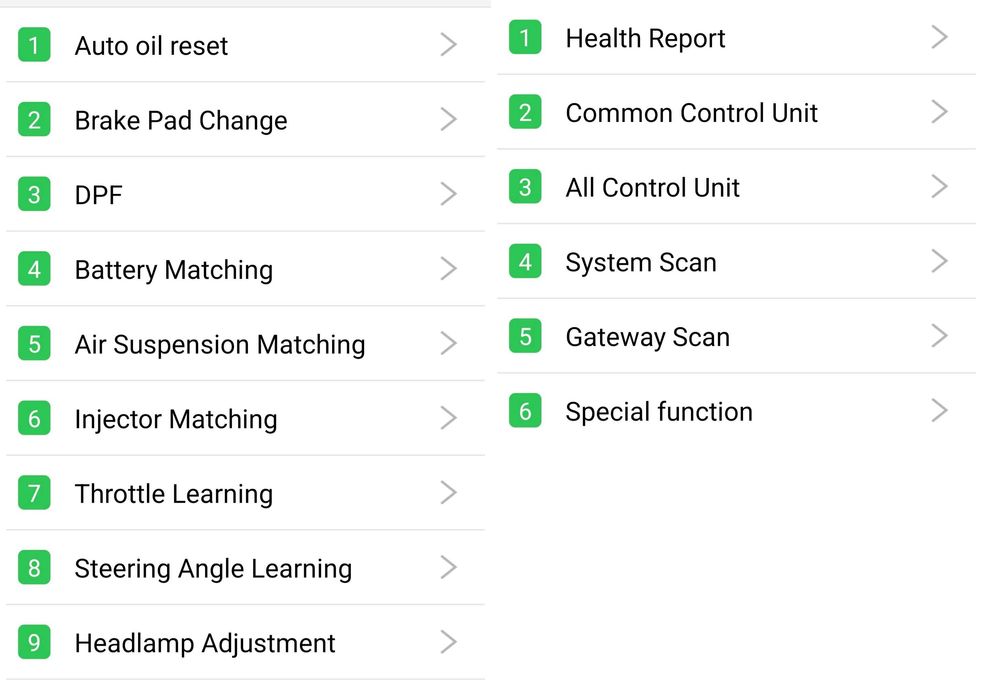Expand Brake Pad Change using its arrow
Image resolution: width=982 pixels, height=699 pixels.
(x=449, y=120)
